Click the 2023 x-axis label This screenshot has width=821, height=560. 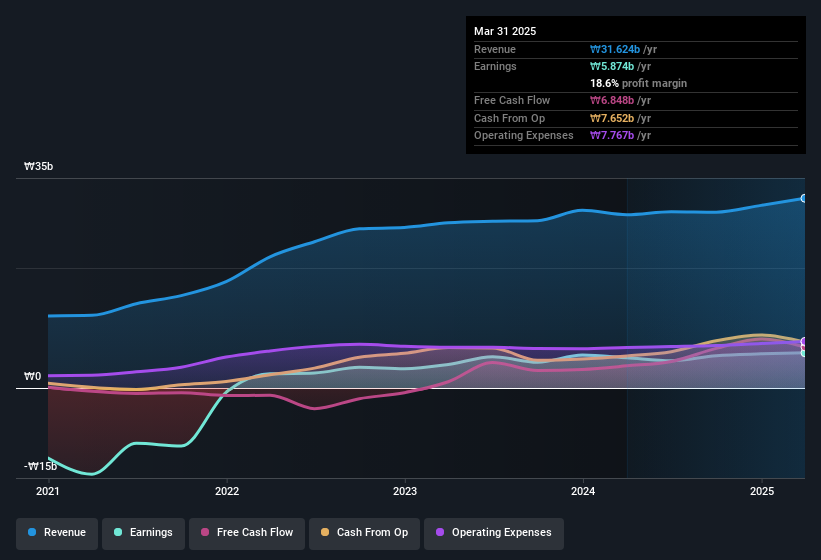pyautogui.click(x=405, y=491)
